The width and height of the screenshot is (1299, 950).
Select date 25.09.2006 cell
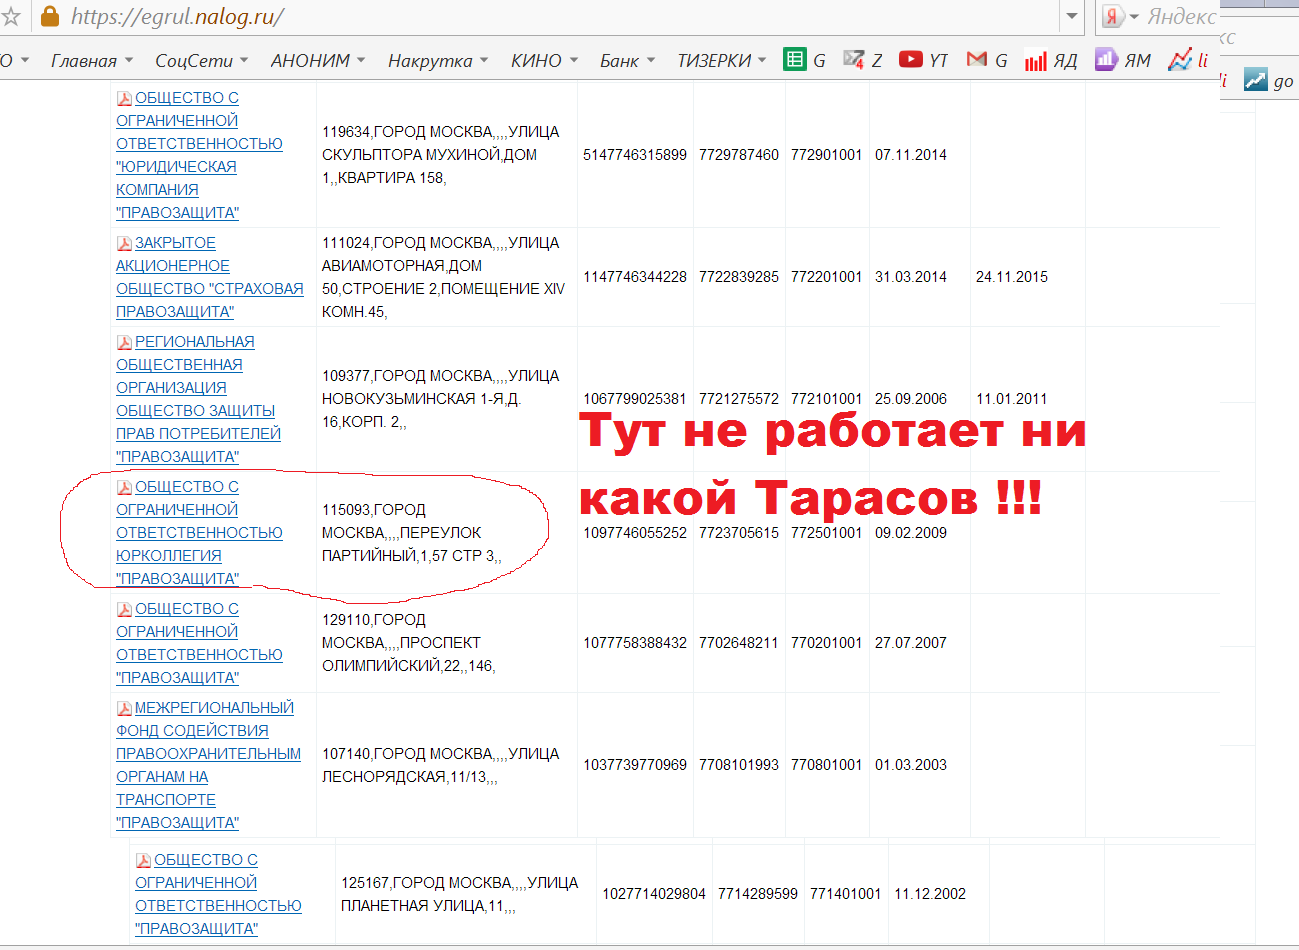point(911,399)
